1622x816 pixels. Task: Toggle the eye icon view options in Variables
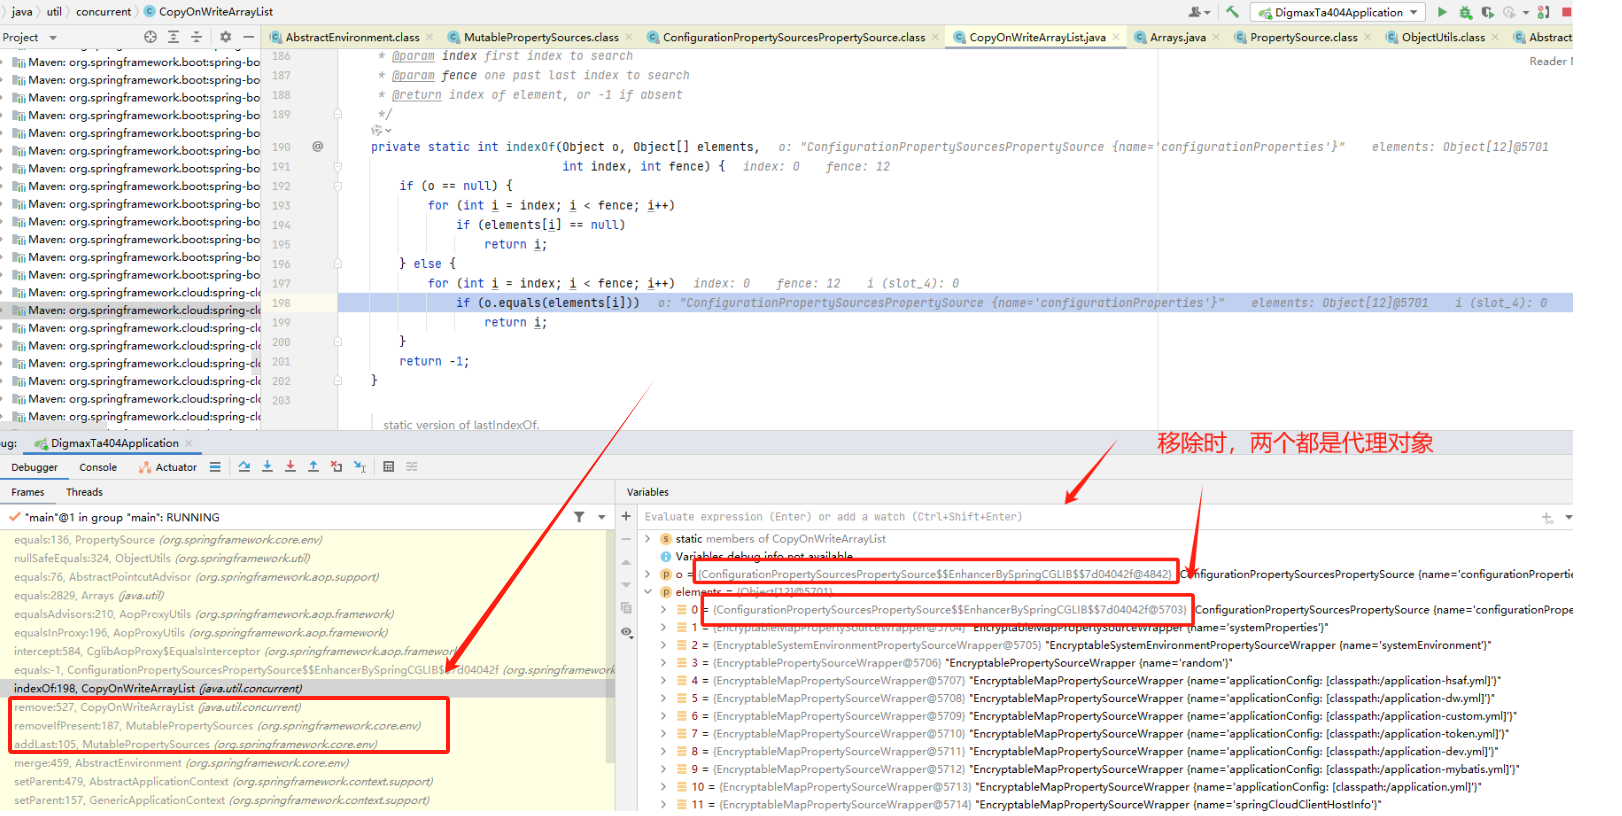point(626,632)
